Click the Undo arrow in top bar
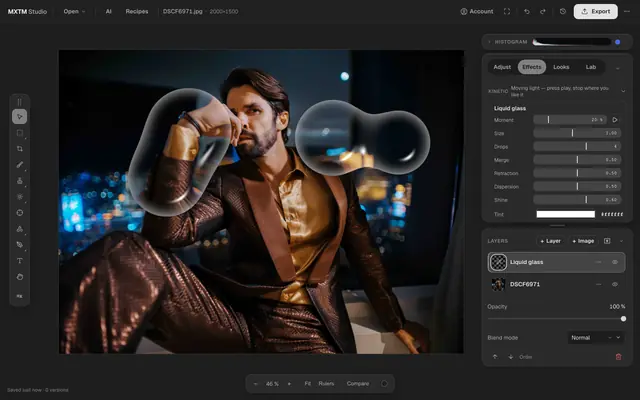640x400 pixels. 527,11
